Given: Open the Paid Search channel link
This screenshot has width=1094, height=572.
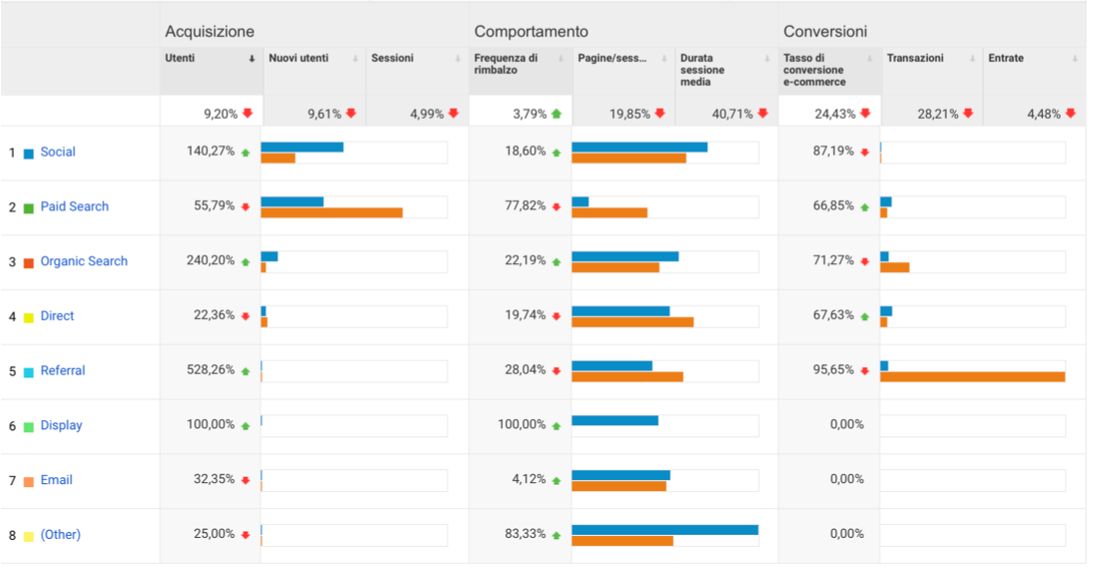Looking at the screenshot, I should 74,207.
